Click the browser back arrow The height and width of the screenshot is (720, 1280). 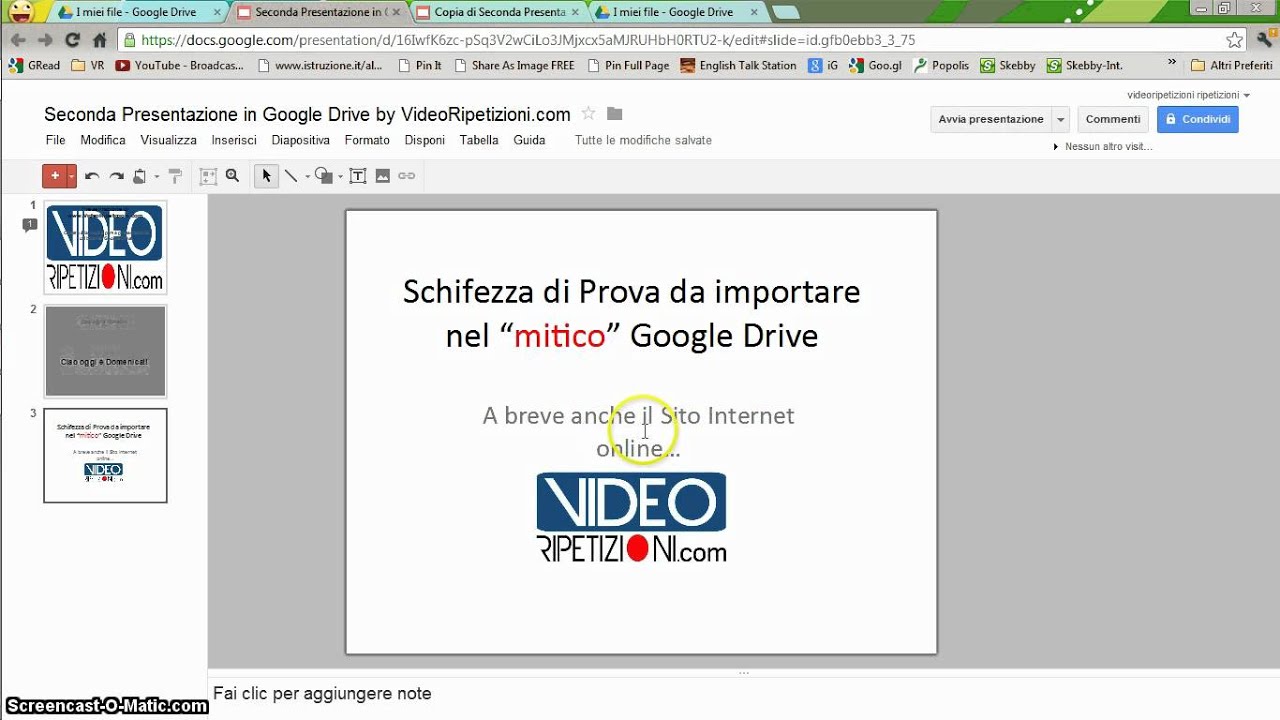[x=18, y=40]
